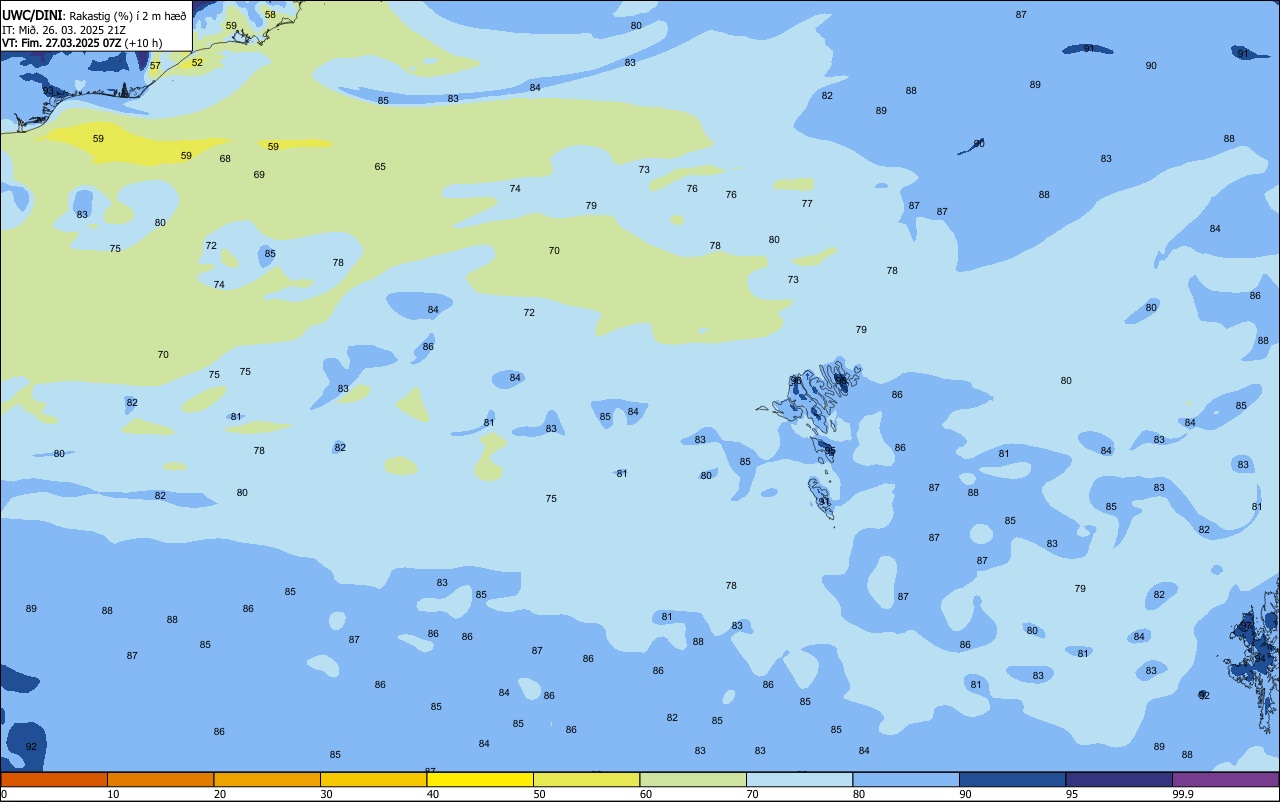Click the dark orange 0–10 legend swatch
Viewport: 1280px width, 802px height.
click(54, 779)
